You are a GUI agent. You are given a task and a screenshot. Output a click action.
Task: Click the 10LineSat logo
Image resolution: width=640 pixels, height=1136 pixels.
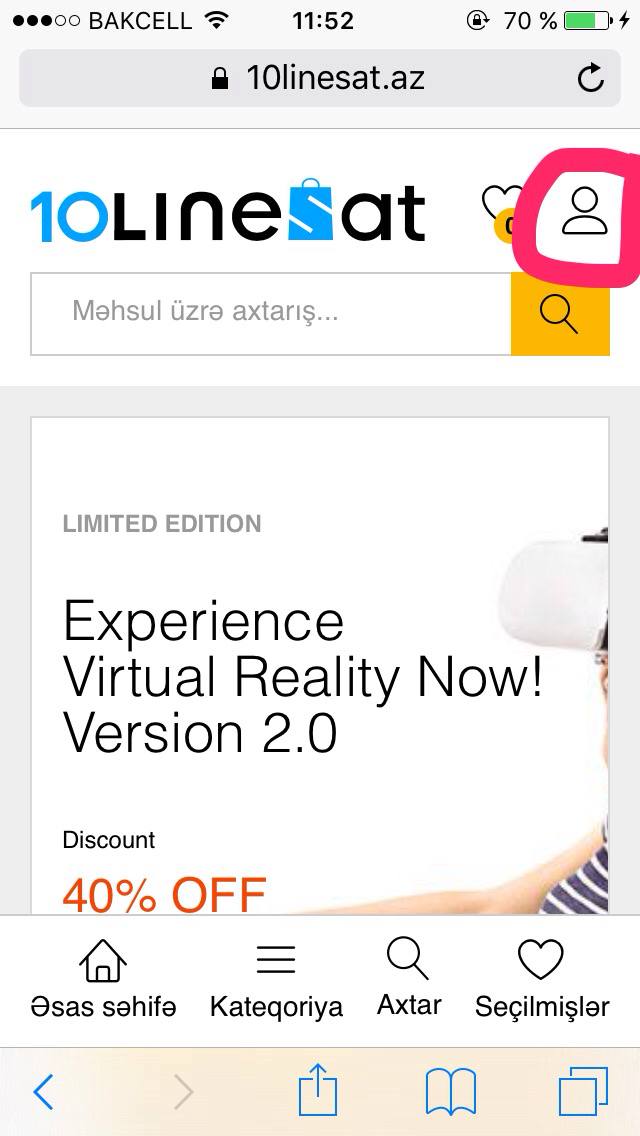[x=228, y=210]
